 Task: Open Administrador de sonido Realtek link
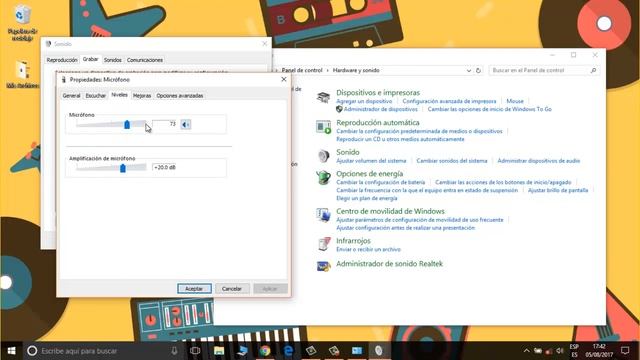pyautogui.click(x=389, y=264)
